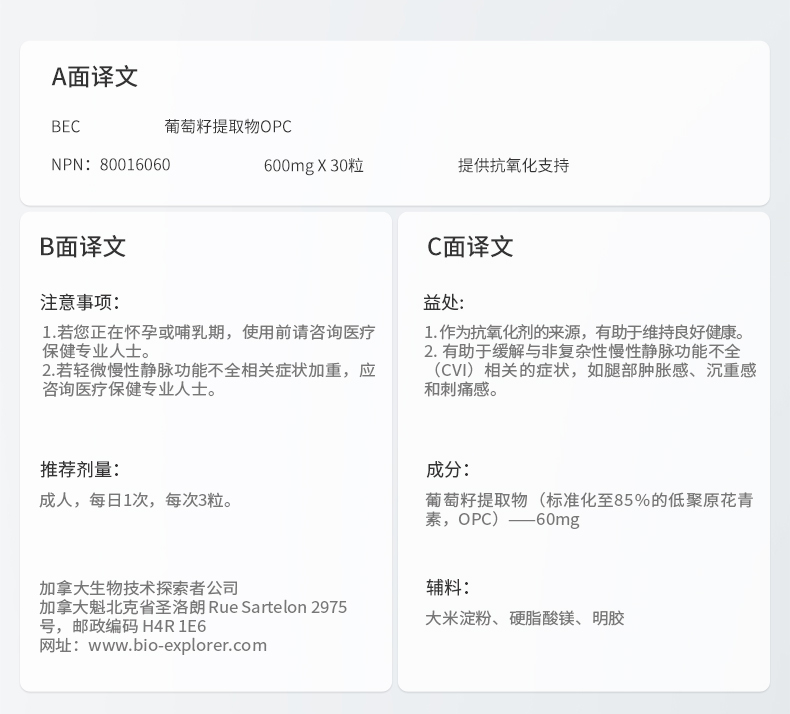The height and width of the screenshot is (714, 790).
Task: Click the 辅料 section title
Action: click(446, 587)
